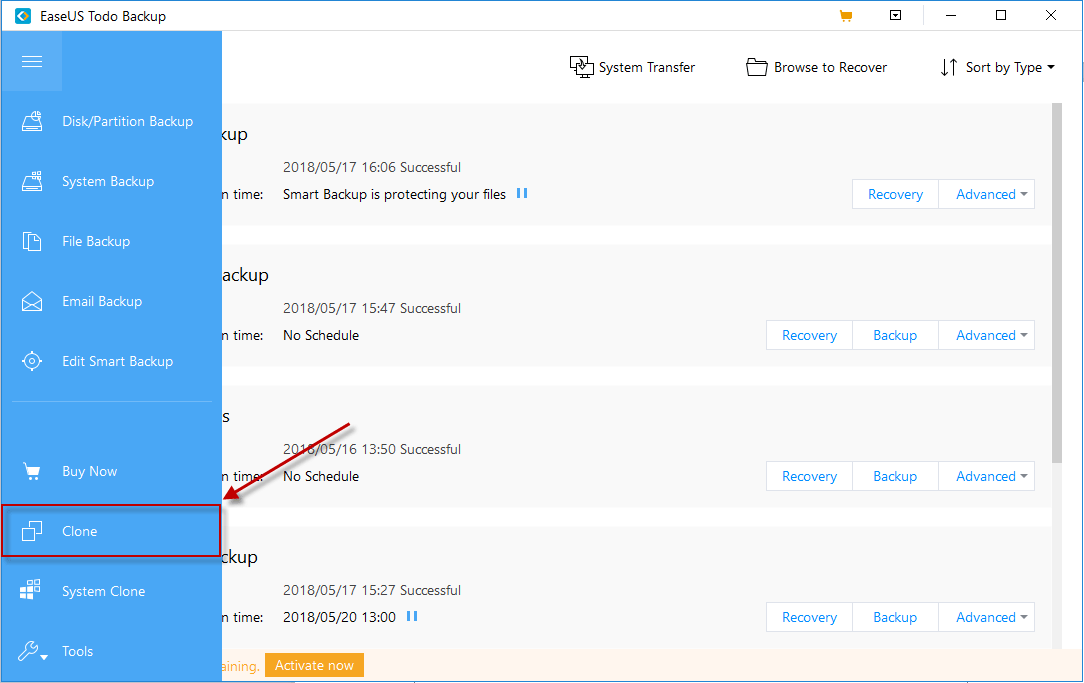This screenshot has width=1084, height=683.
Task: Click the '2018/05/16 13:50 Successful' status text
Action: pos(372,449)
